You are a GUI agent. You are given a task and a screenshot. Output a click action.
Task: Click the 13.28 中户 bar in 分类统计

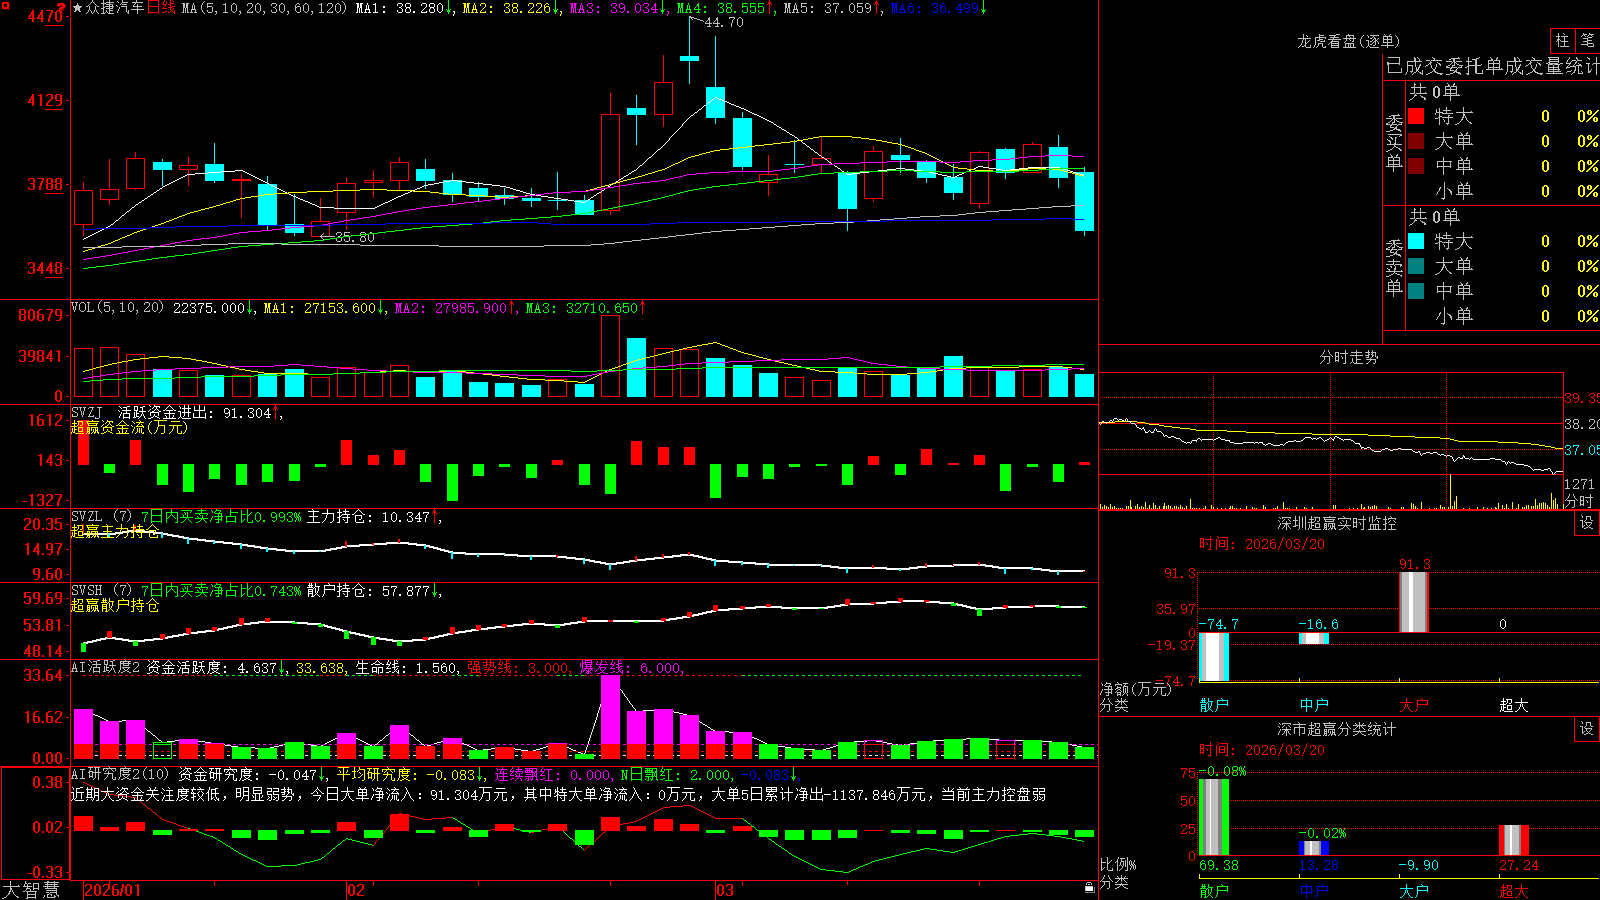pos(1314,848)
